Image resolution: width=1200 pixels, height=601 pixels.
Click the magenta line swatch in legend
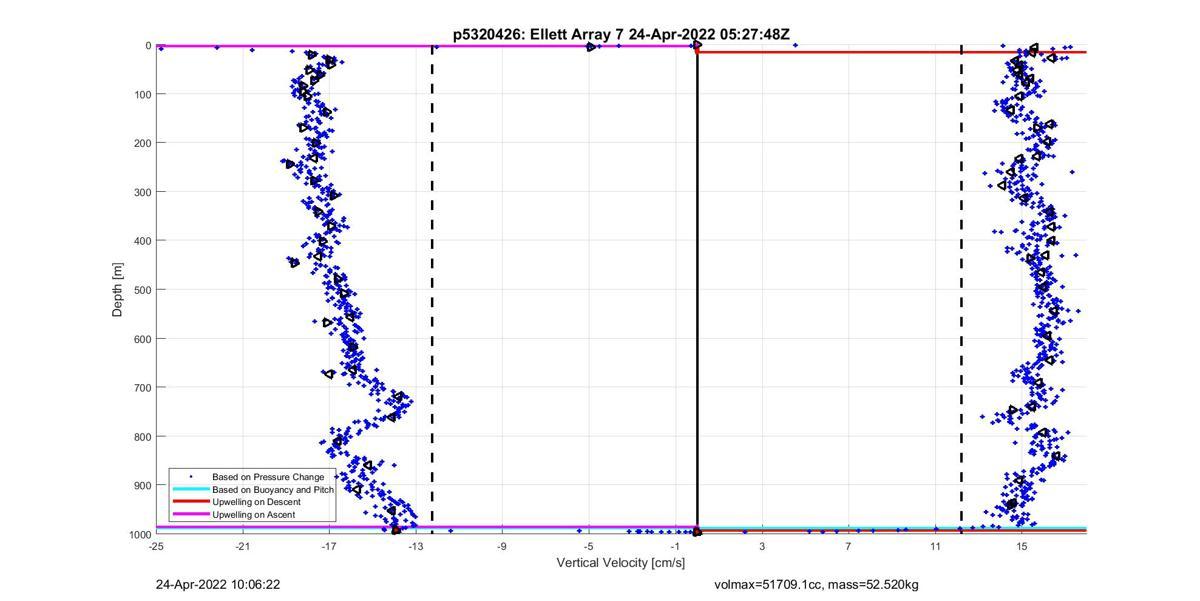190,514
